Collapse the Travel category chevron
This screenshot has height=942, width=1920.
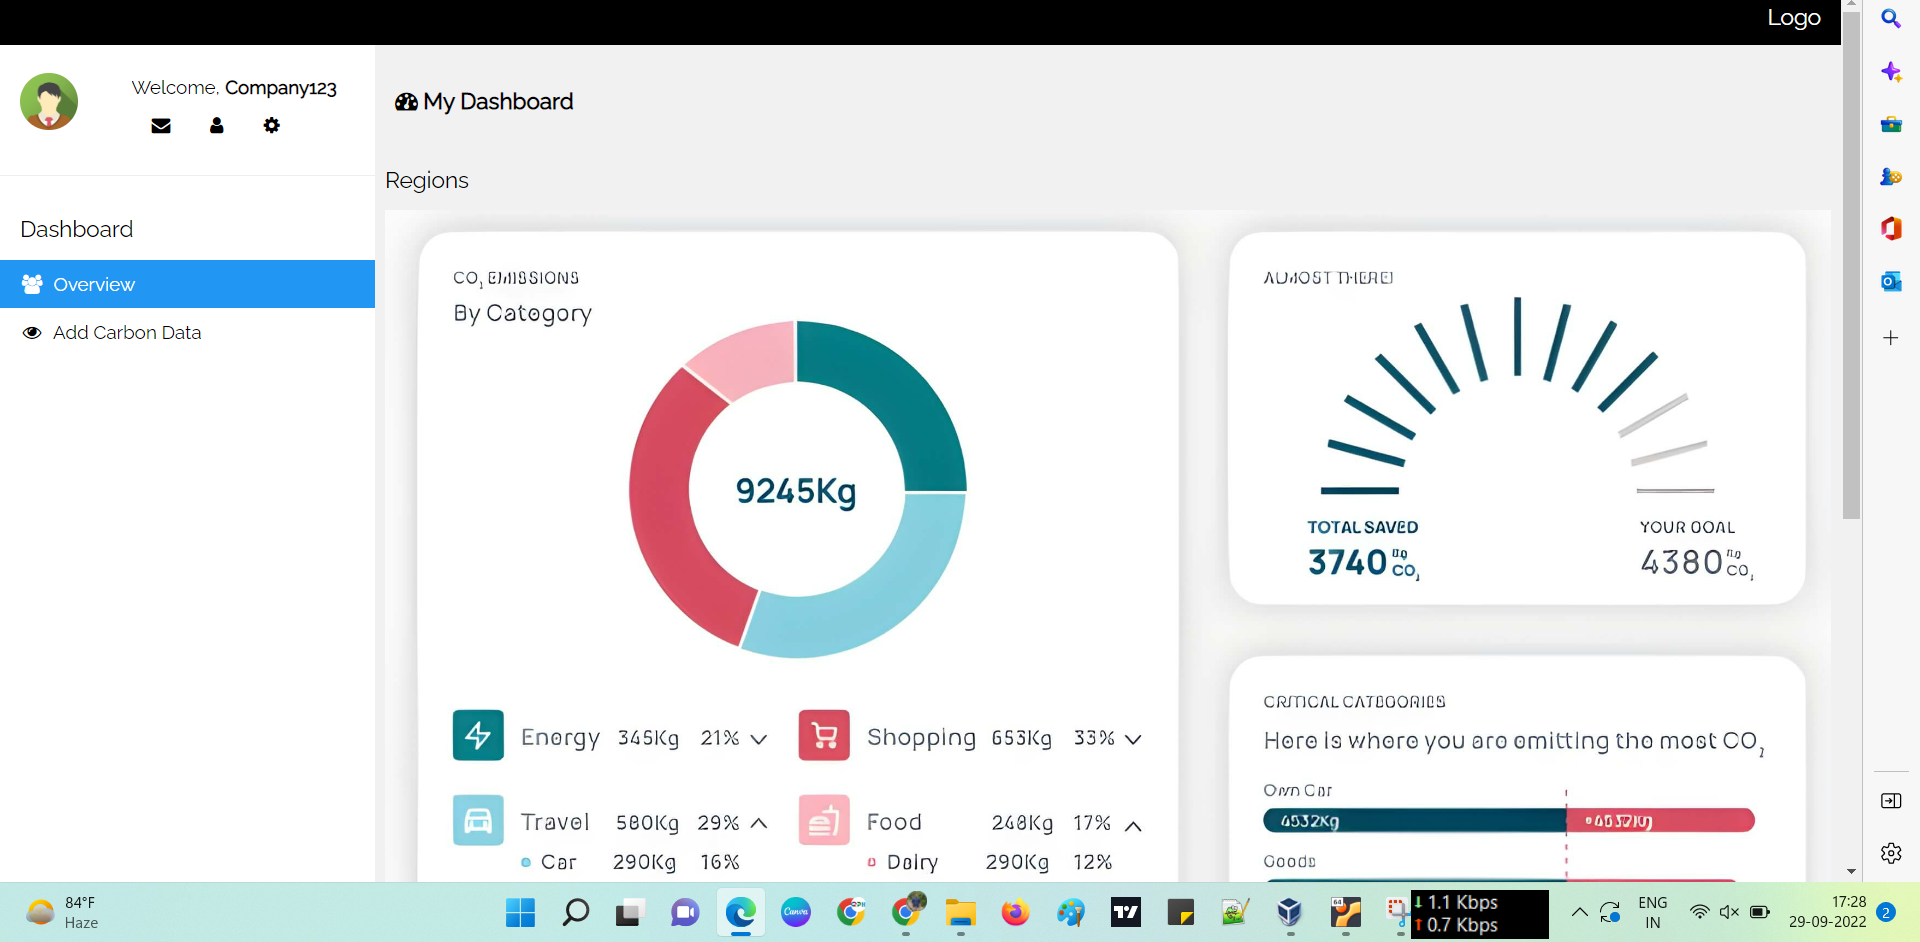(759, 823)
